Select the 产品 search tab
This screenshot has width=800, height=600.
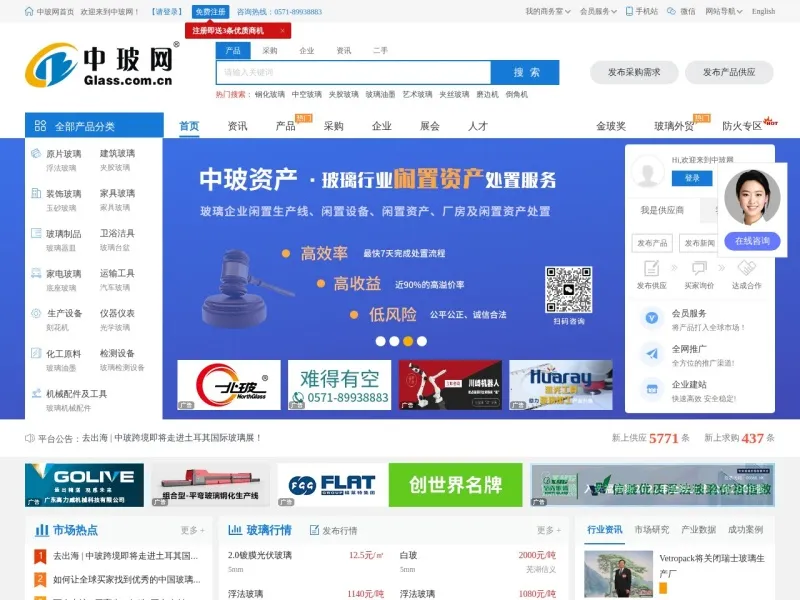coord(233,51)
